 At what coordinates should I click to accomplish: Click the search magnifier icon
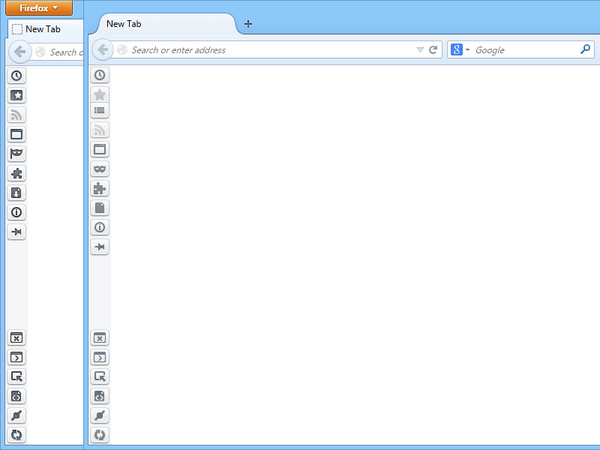(585, 49)
